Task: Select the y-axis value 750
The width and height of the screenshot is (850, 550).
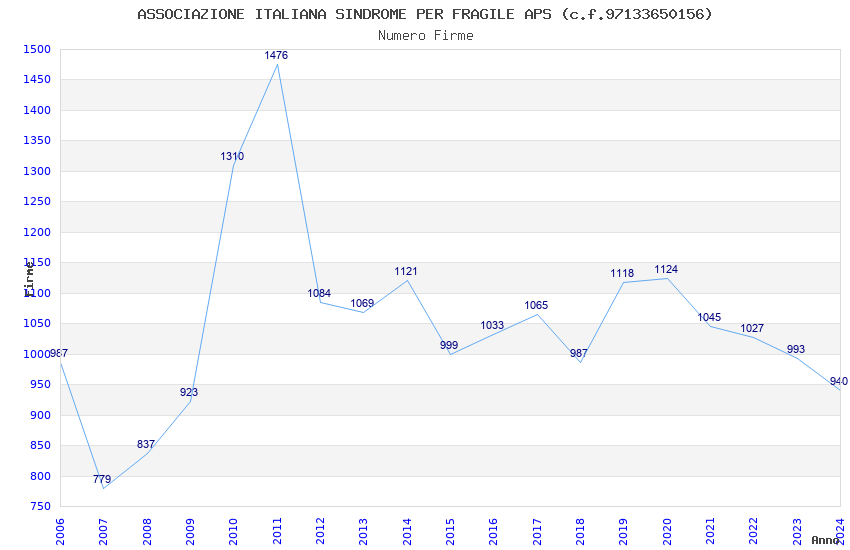Action: tap(40, 507)
